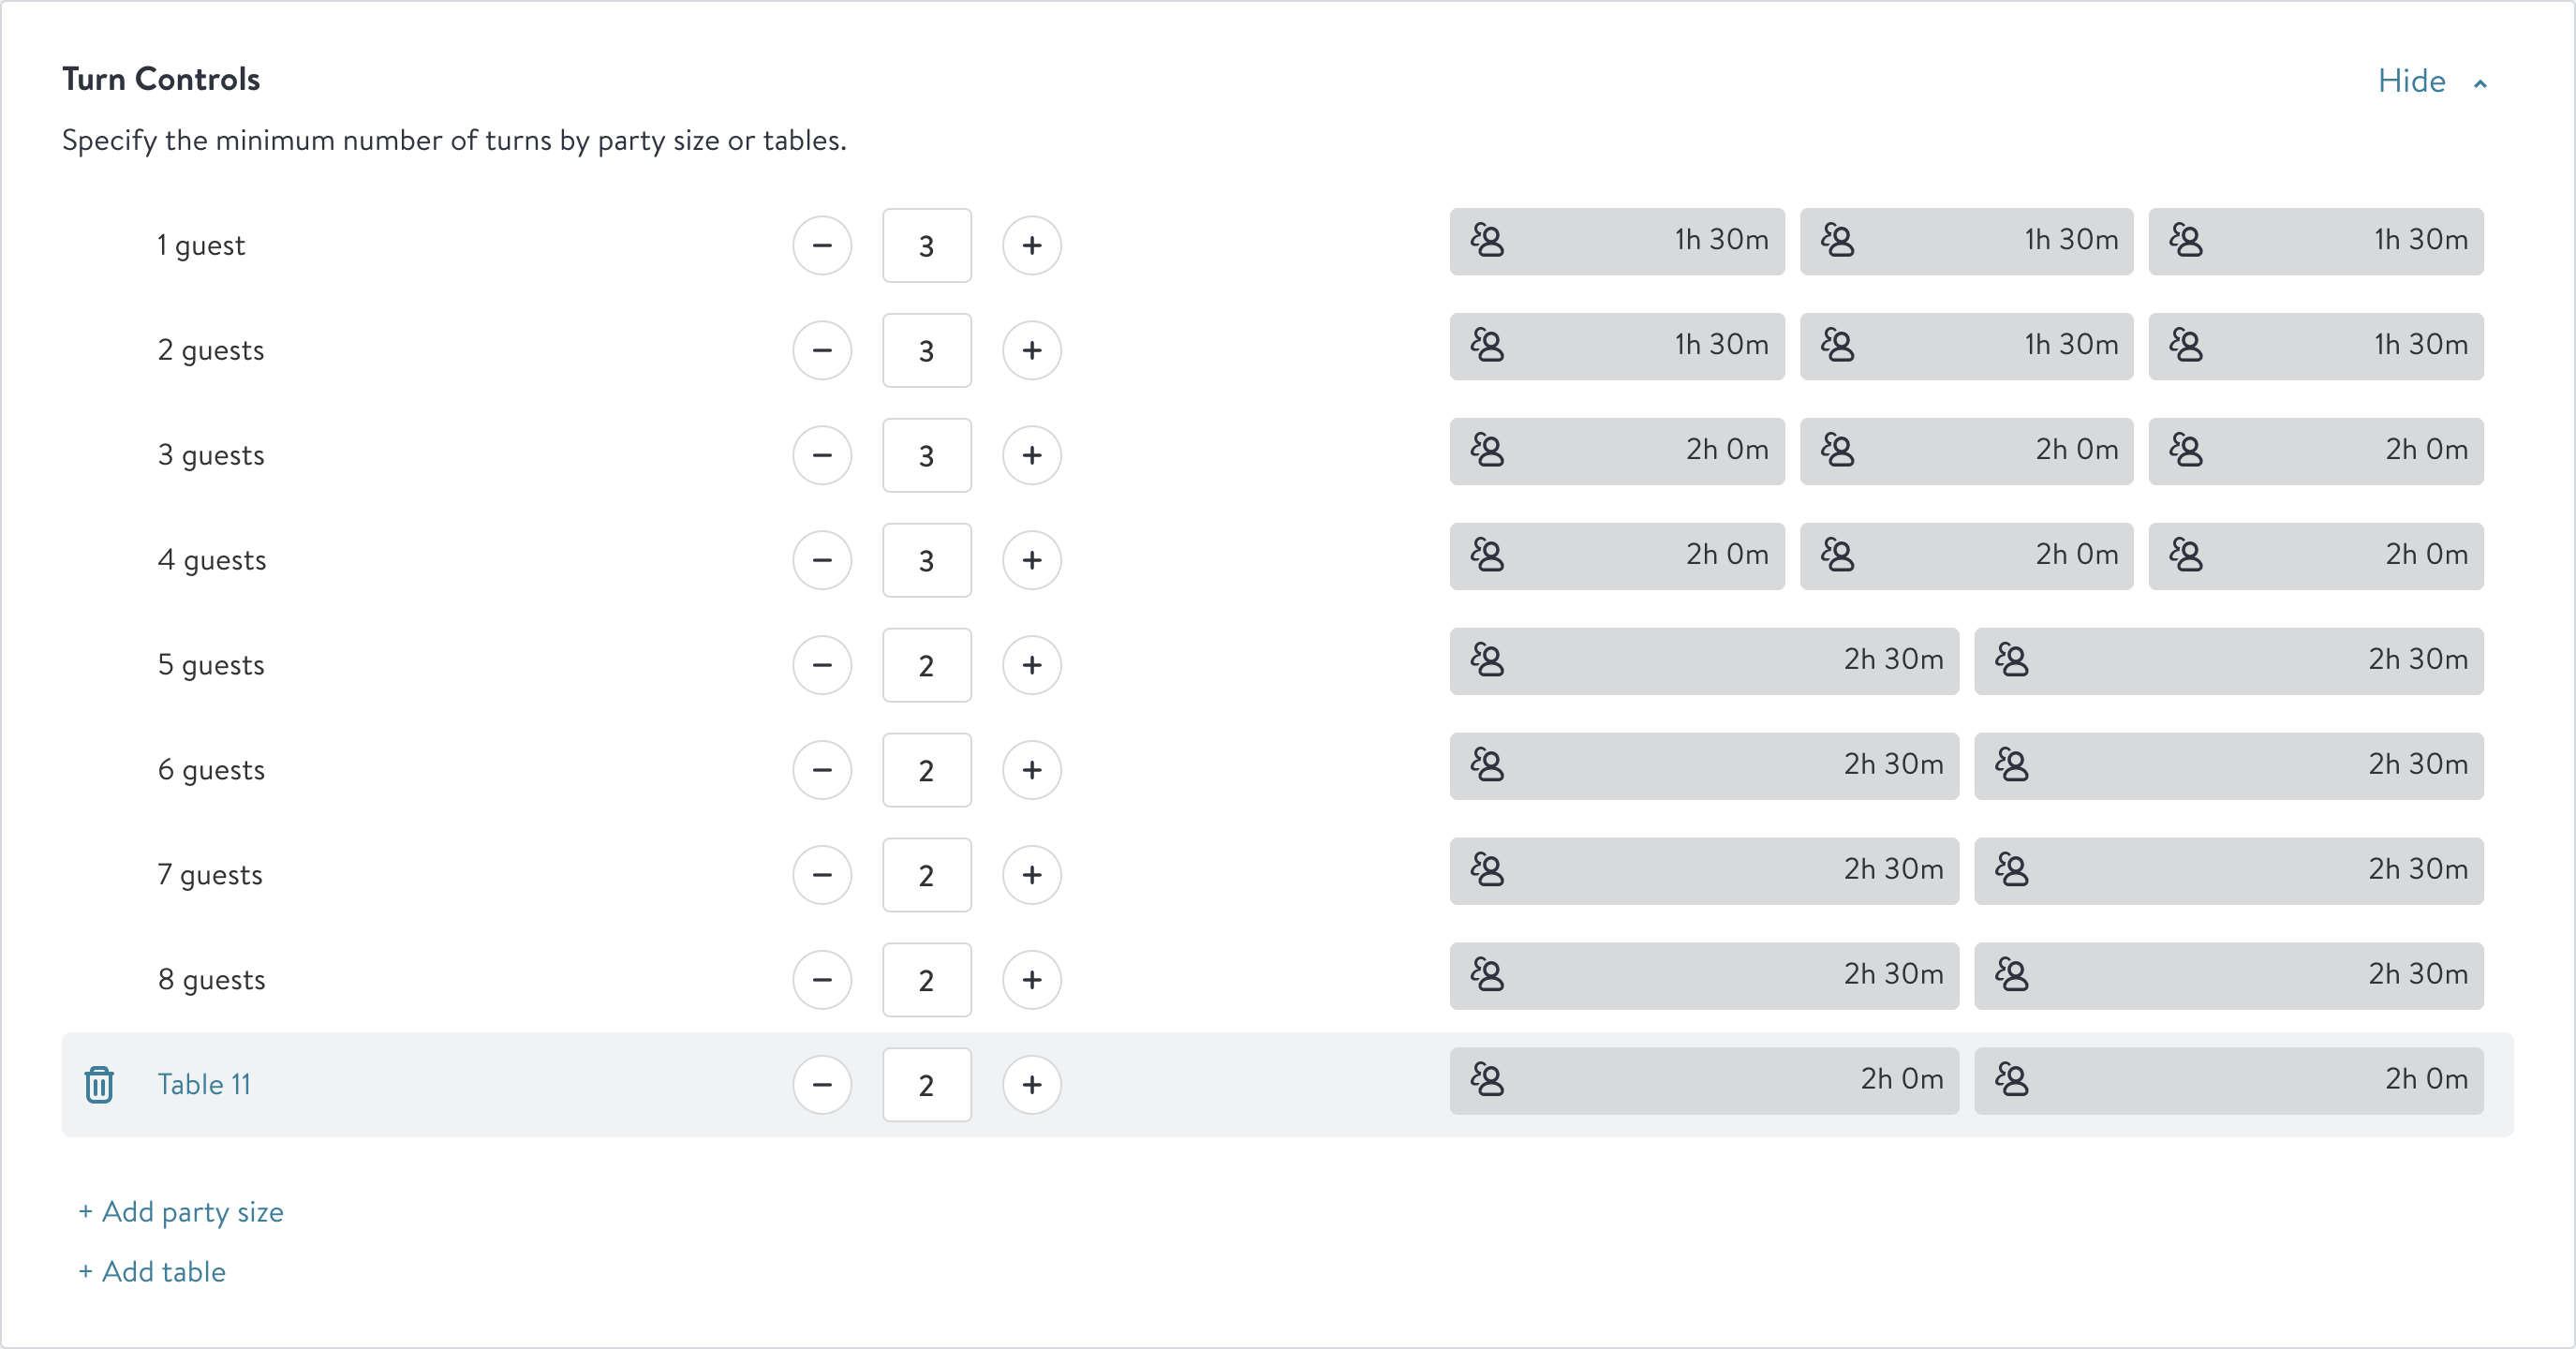2576x1349 pixels.
Task: Click the Add party size link
Action: (181, 1212)
